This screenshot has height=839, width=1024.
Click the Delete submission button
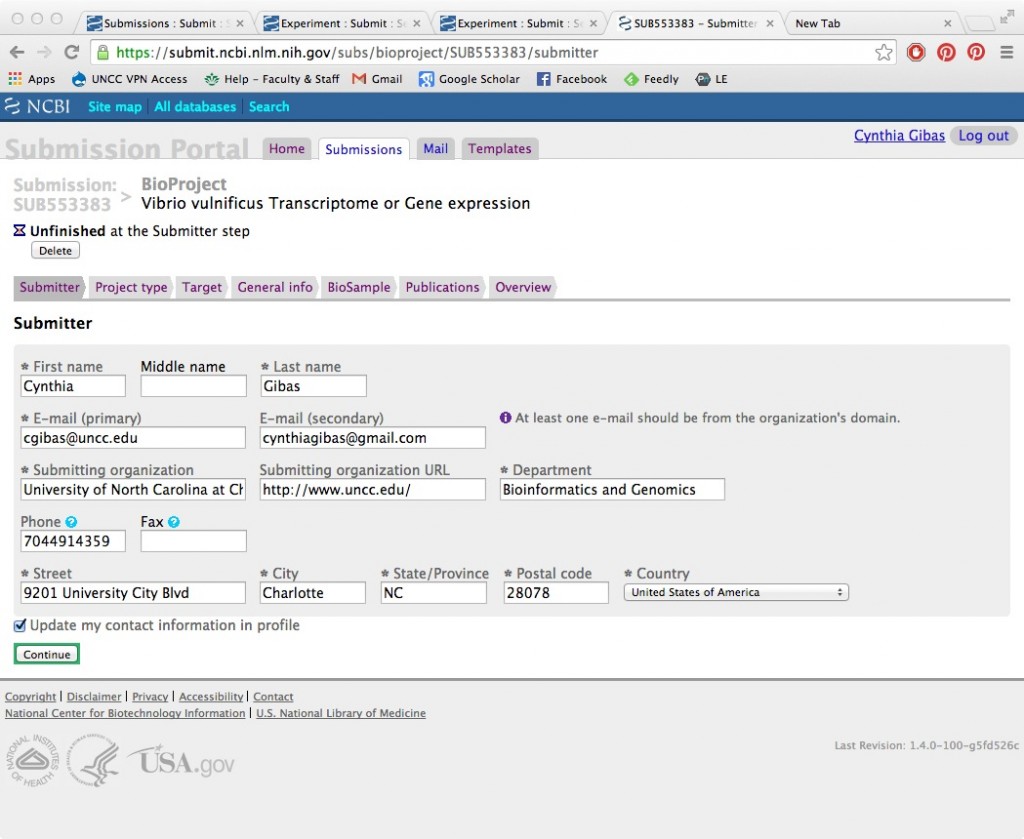pyautogui.click(x=55, y=251)
